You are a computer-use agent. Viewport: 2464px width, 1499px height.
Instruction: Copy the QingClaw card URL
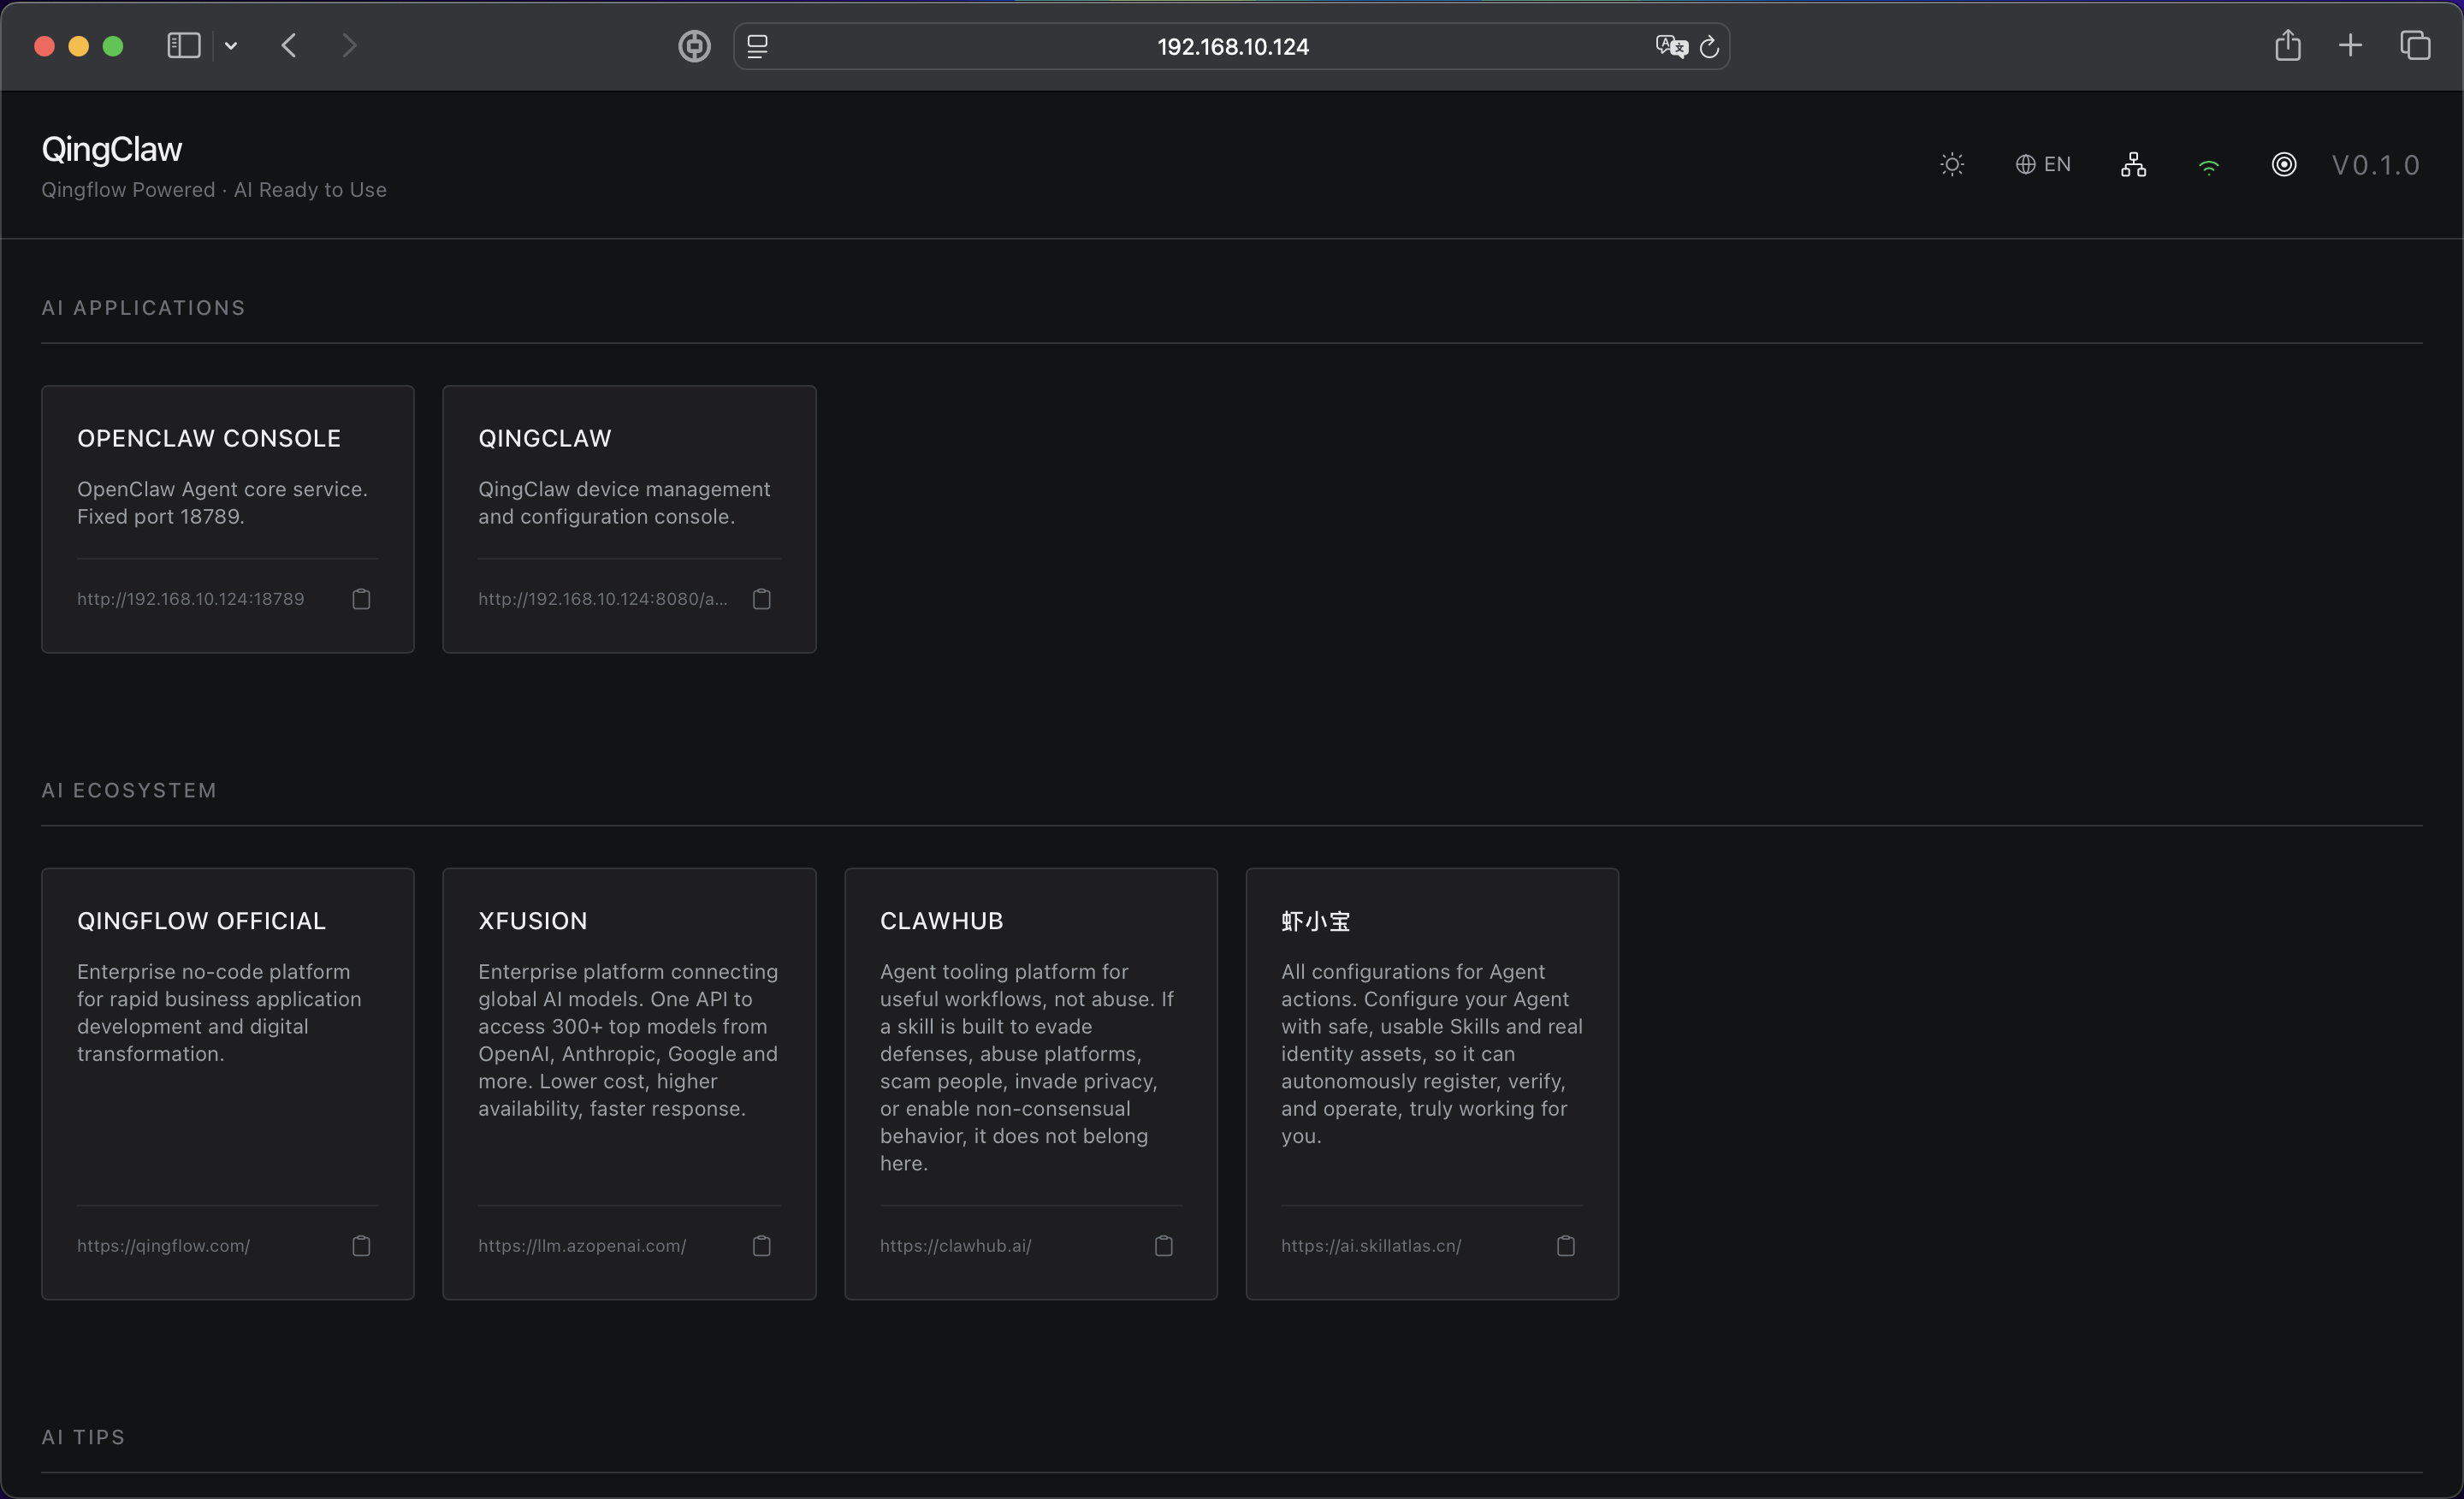point(762,599)
